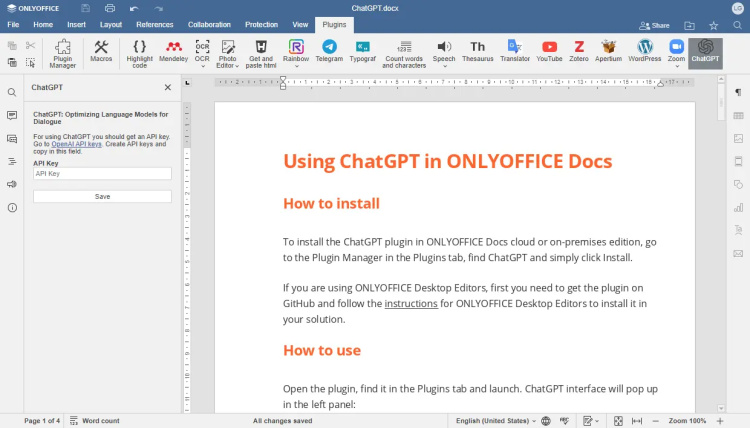Open the File menu tab

tap(14, 24)
